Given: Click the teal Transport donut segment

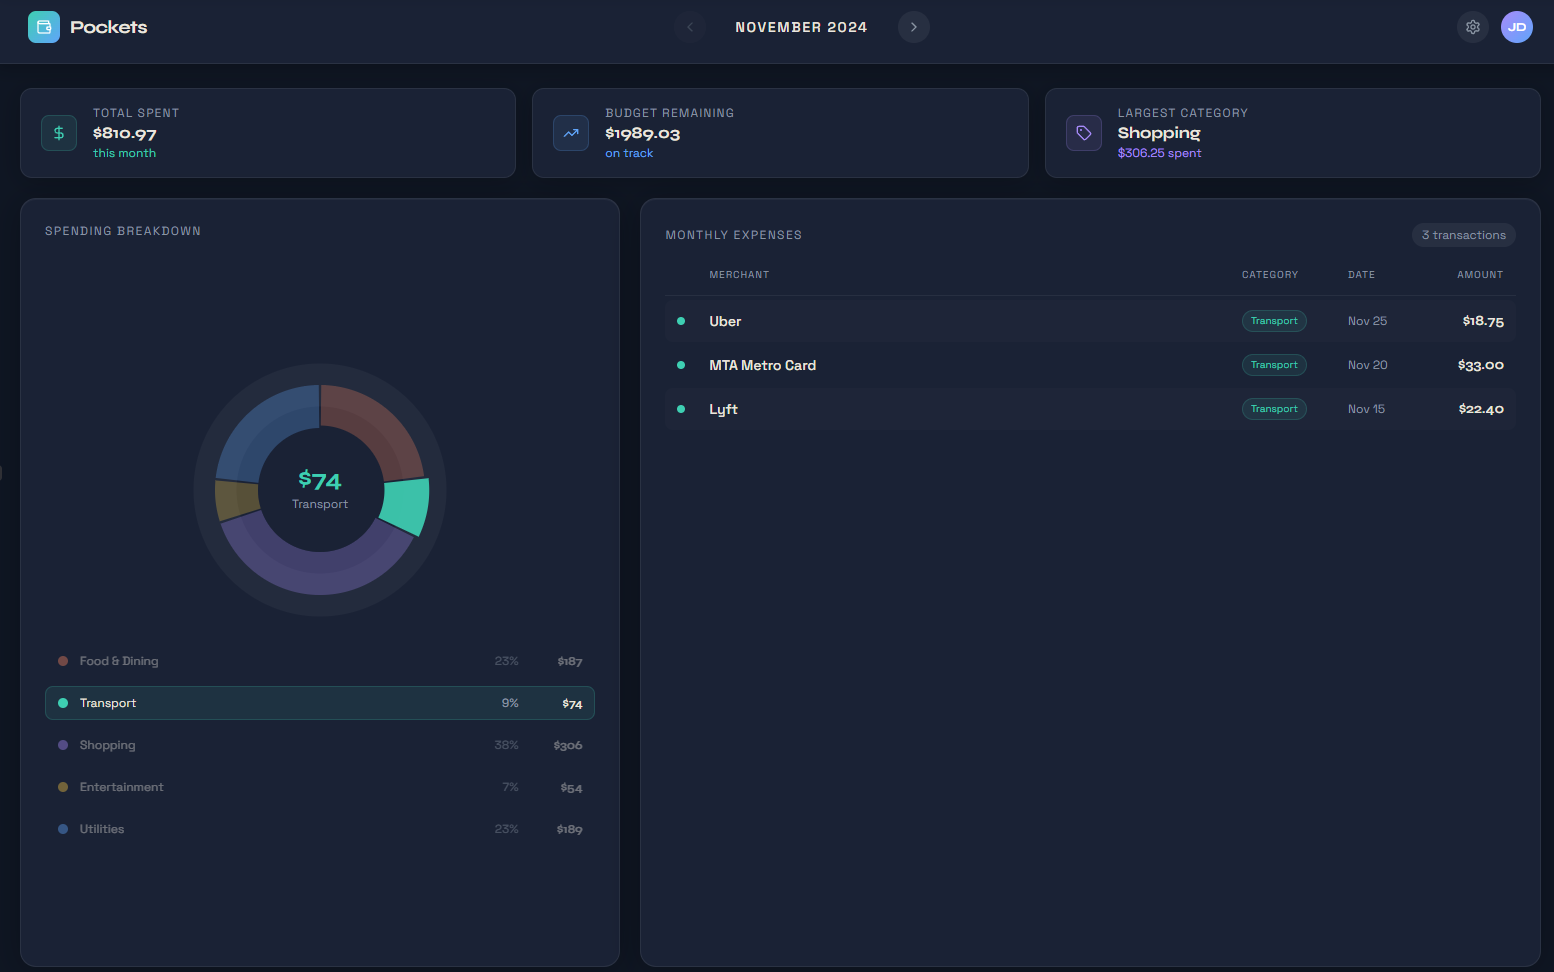Looking at the screenshot, I should tap(407, 505).
